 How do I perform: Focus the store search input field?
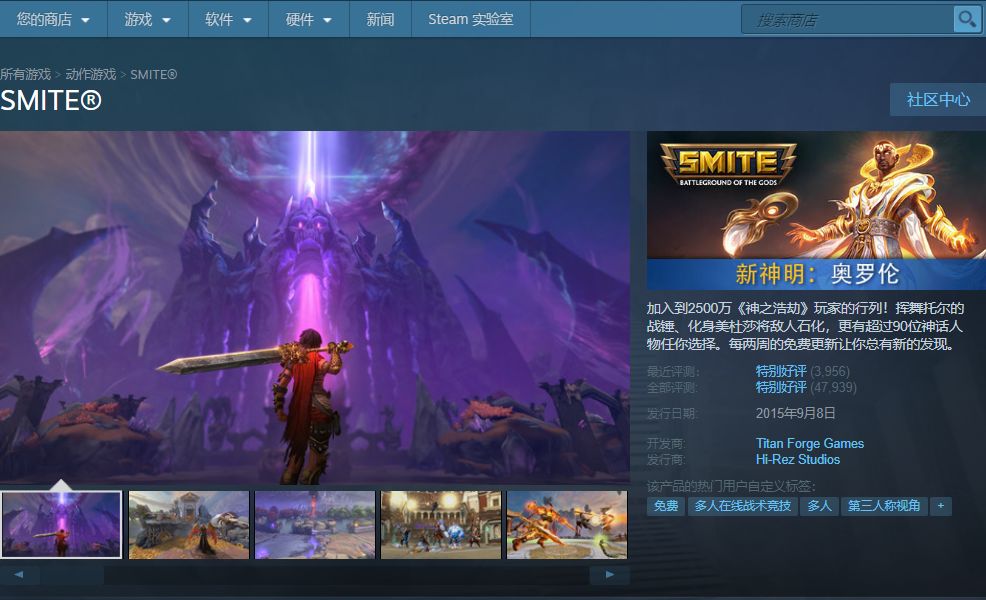[848, 19]
